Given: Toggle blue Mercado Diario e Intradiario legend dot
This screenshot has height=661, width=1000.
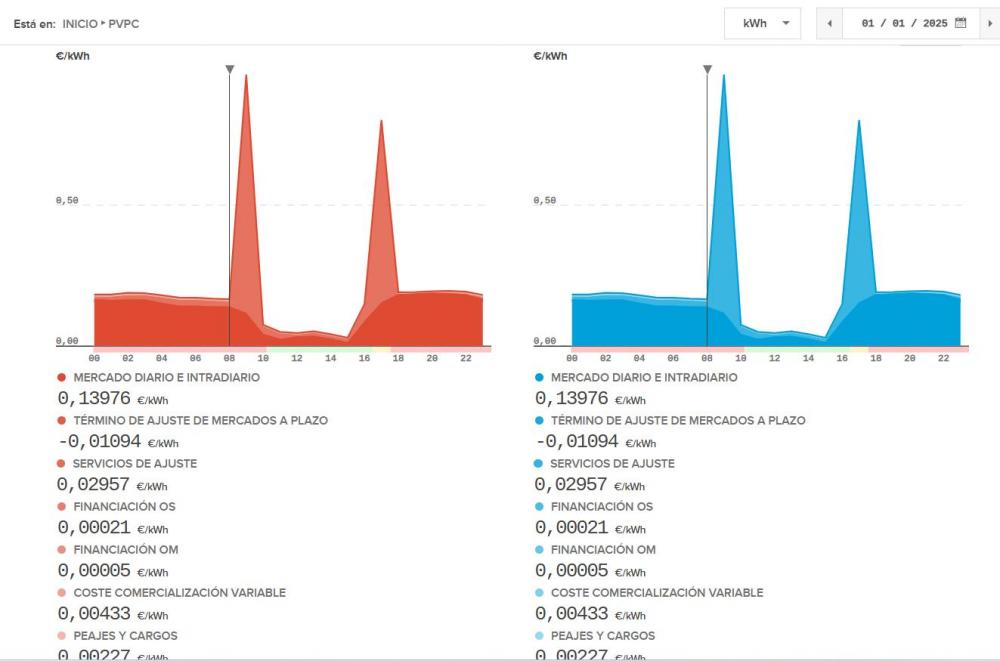Looking at the screenshot, I should [x=540, y=378].
